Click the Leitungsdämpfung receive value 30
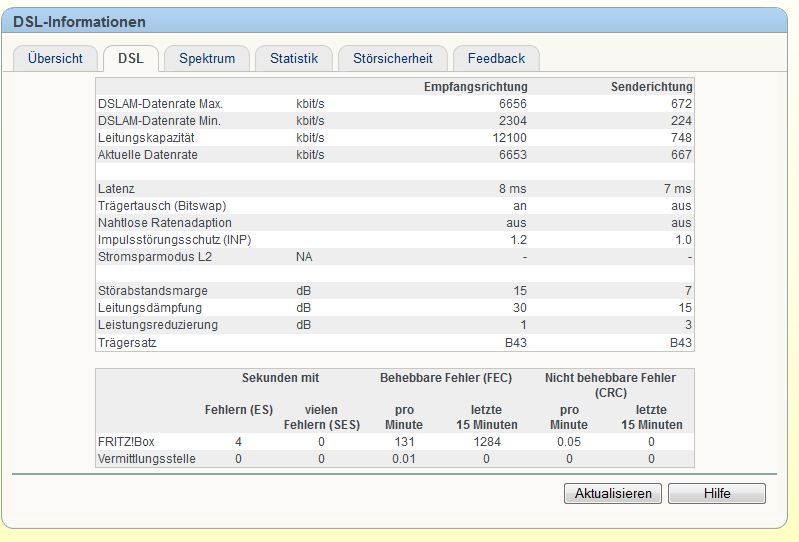This screenshot has width=799, height=542. (520, 308)
